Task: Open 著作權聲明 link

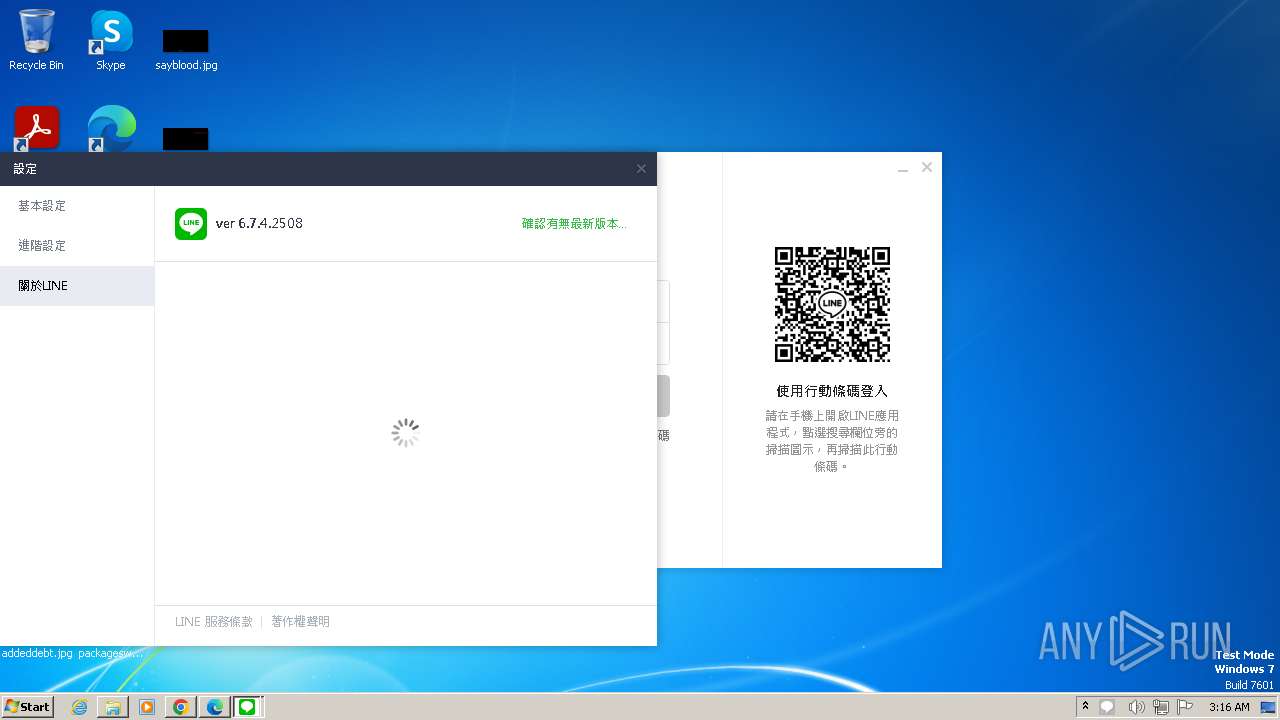Action: click(x=300, y=622)
